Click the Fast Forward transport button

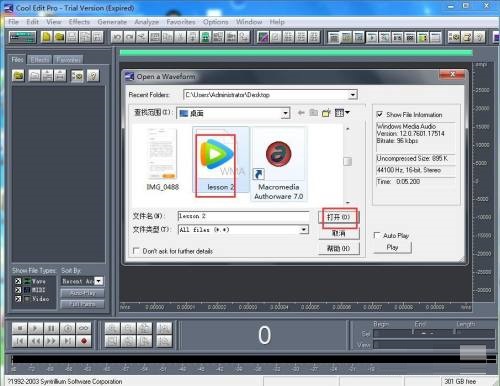pos(51,341)
